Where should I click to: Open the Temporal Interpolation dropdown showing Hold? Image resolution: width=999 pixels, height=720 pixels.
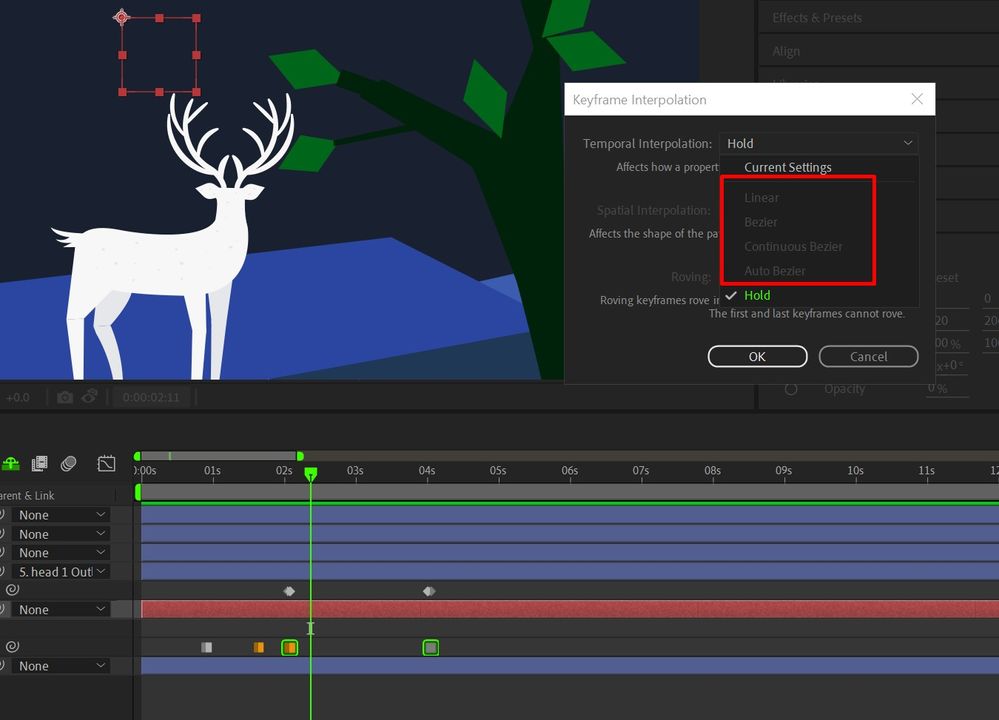coord(819,143)
